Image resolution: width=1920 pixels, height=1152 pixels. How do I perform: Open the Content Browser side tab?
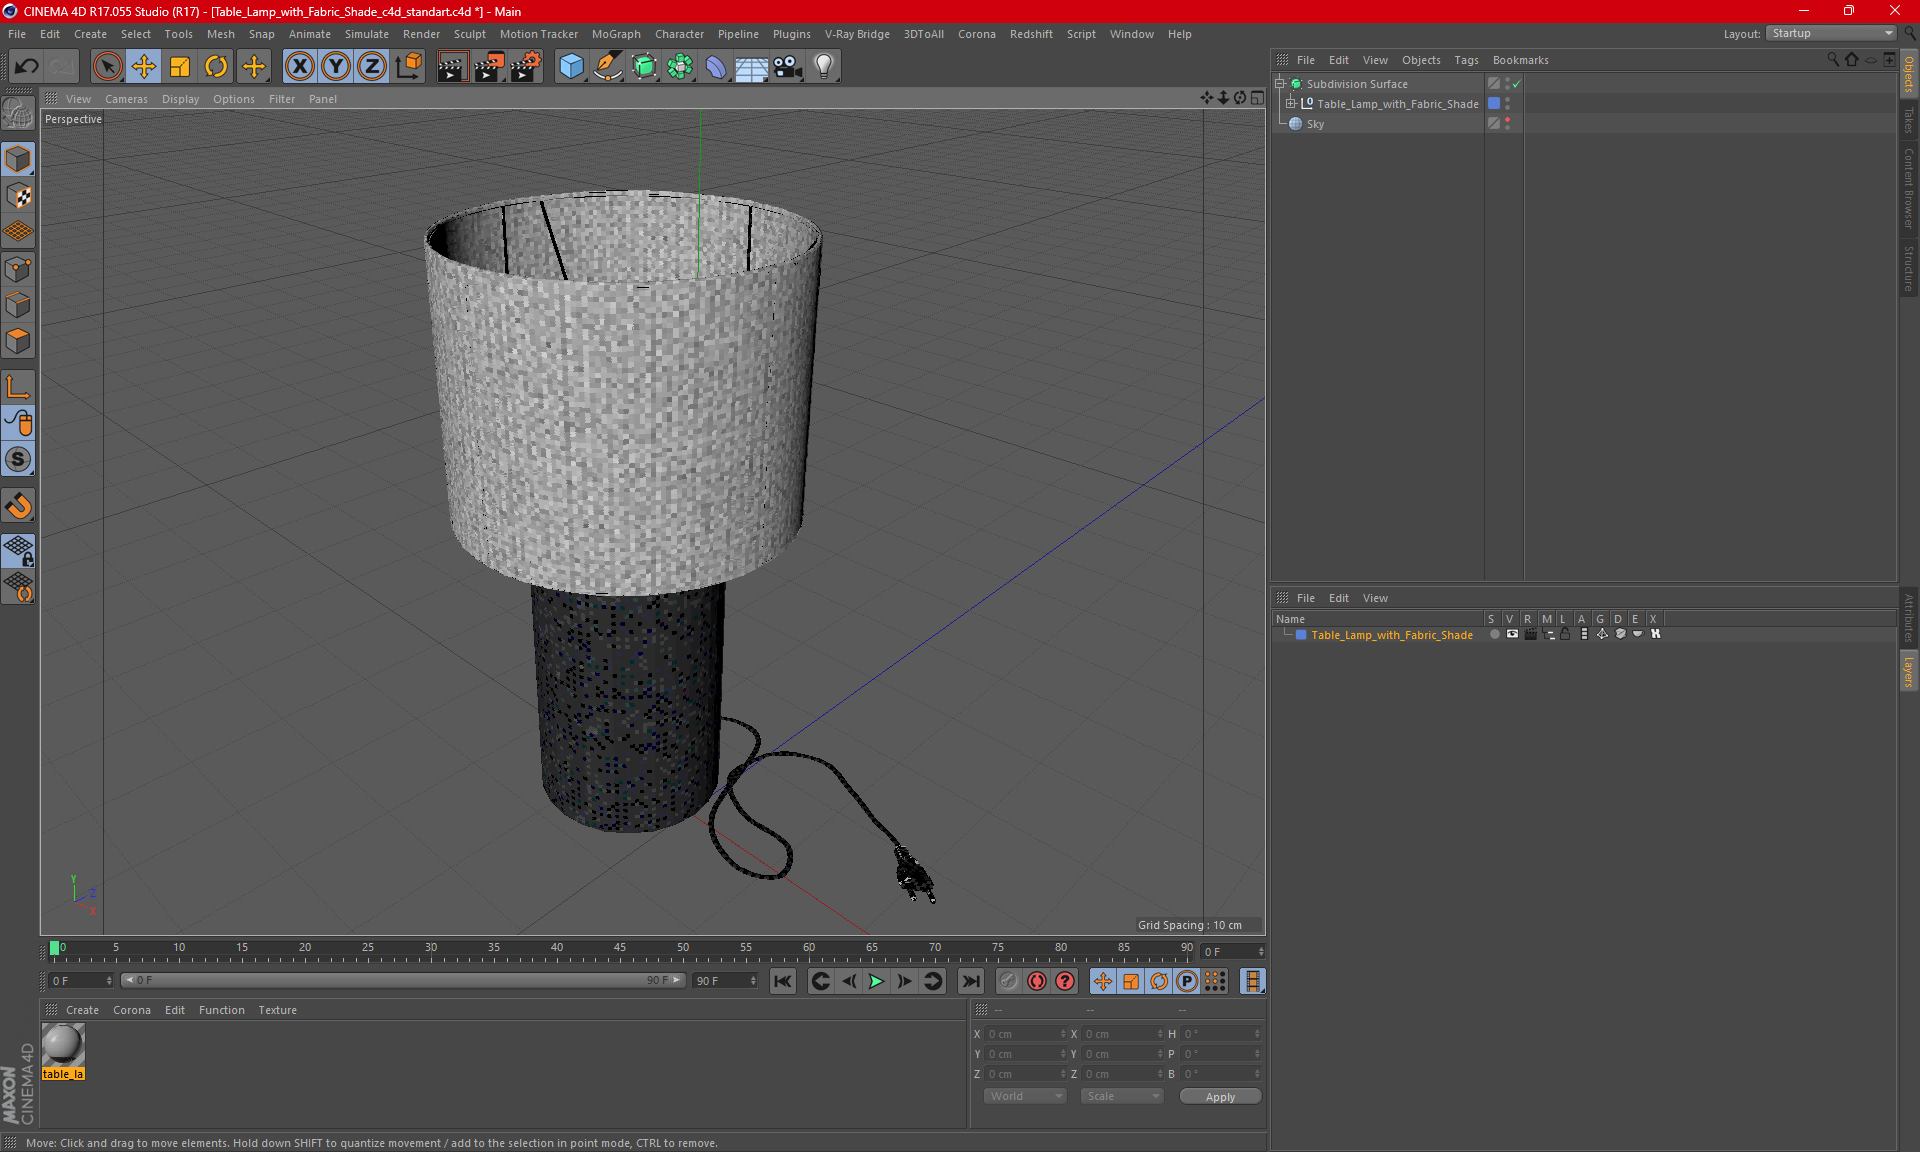coord(1908,187)
